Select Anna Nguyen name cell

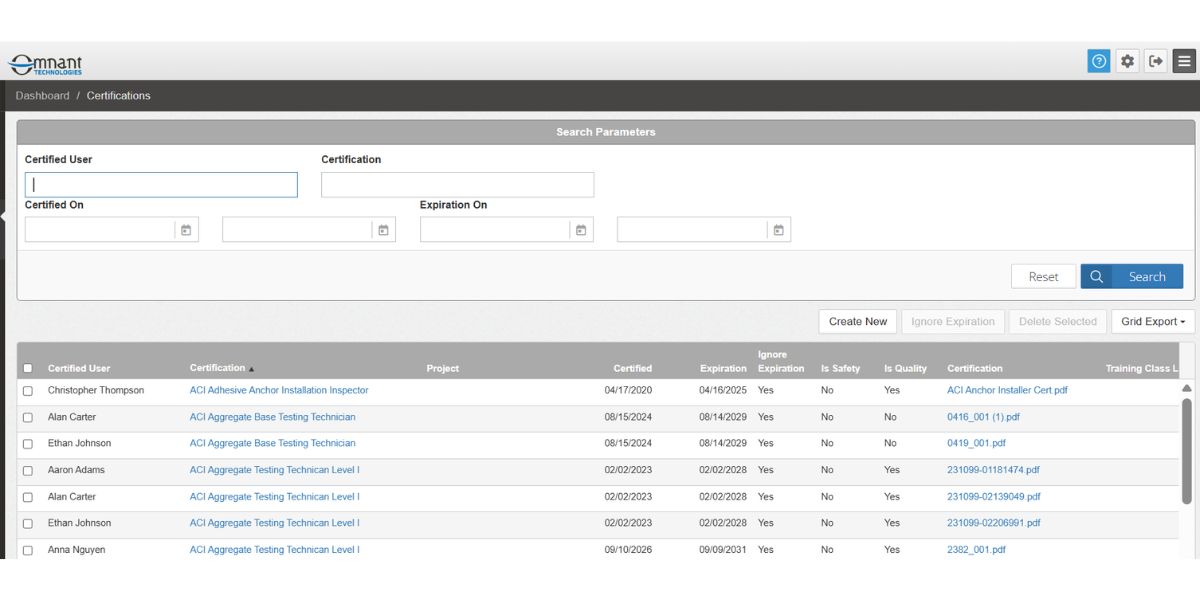point(76,549)
